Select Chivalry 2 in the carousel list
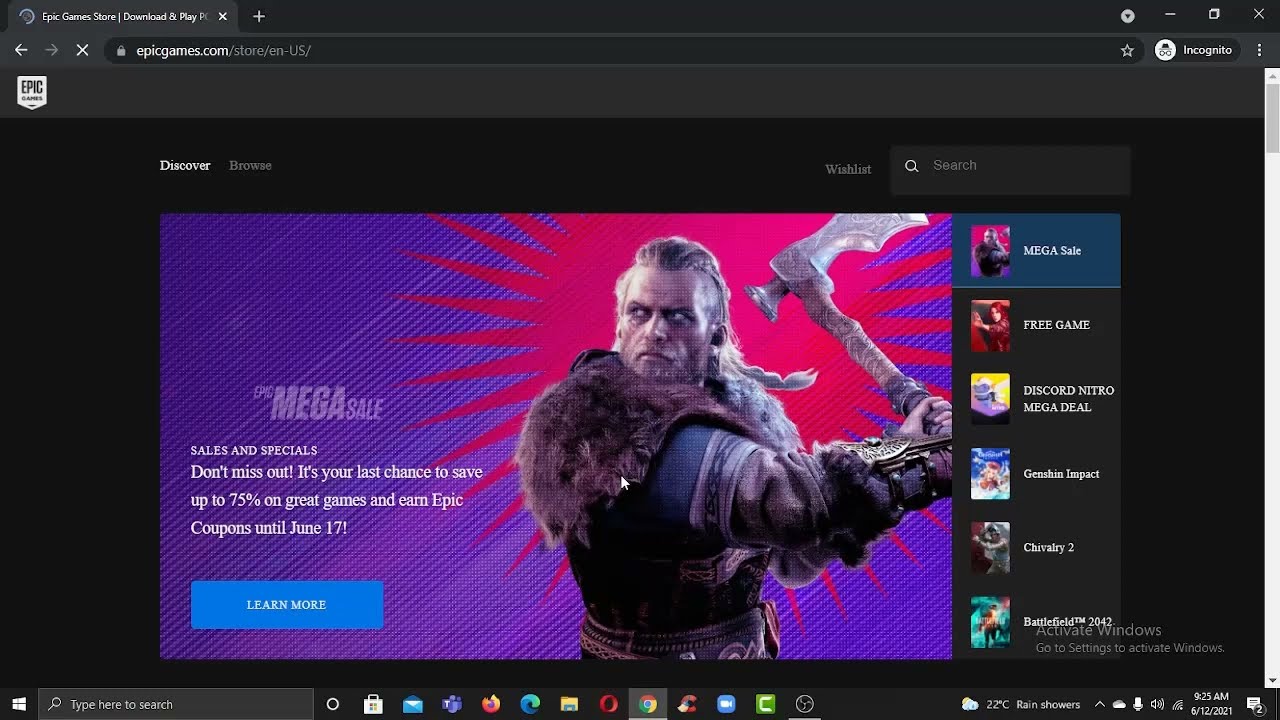 tap(1036, 547)
